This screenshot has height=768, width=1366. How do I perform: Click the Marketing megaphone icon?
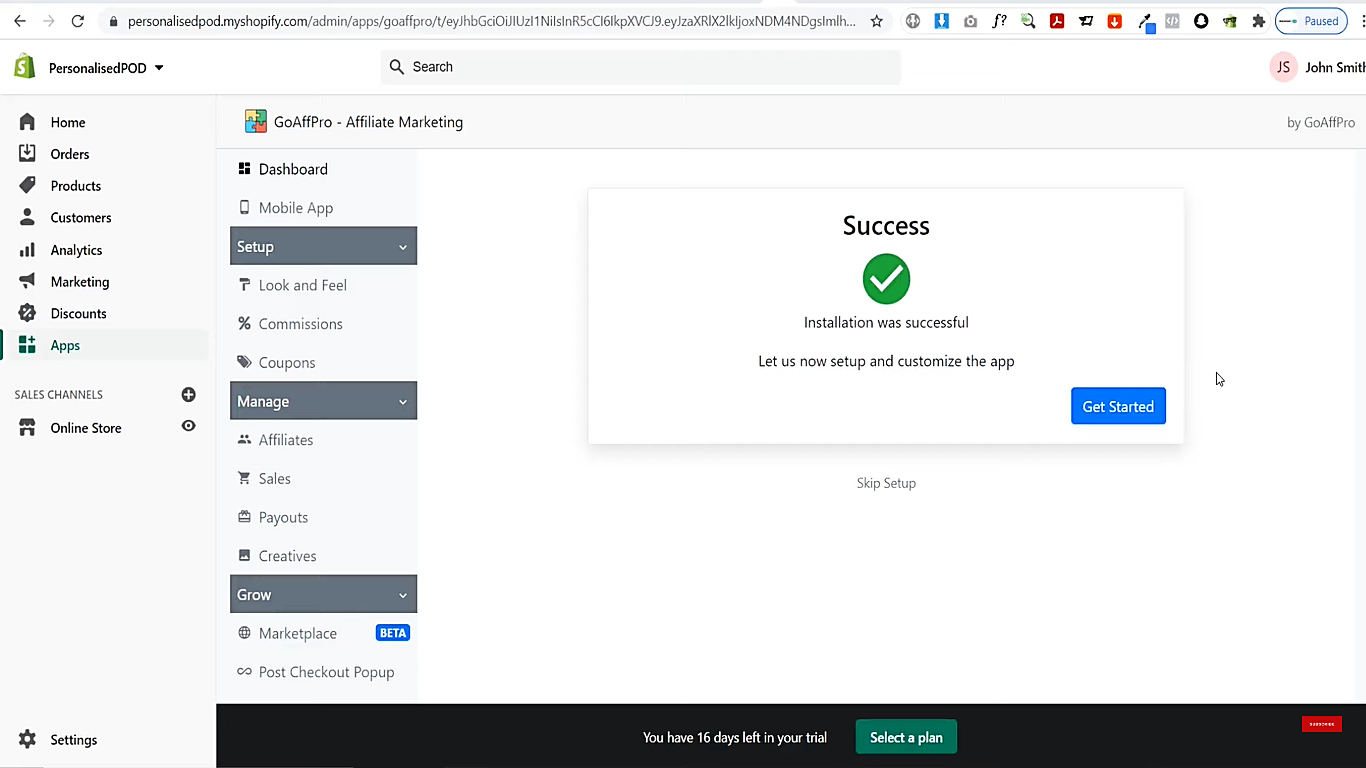pyautogui.click(x=27, y=282)
